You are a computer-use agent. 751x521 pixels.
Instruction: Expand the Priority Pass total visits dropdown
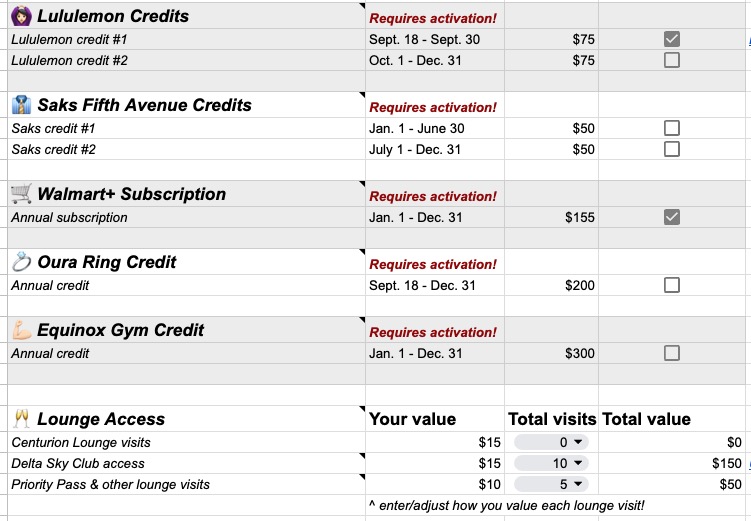pos(553,484)
